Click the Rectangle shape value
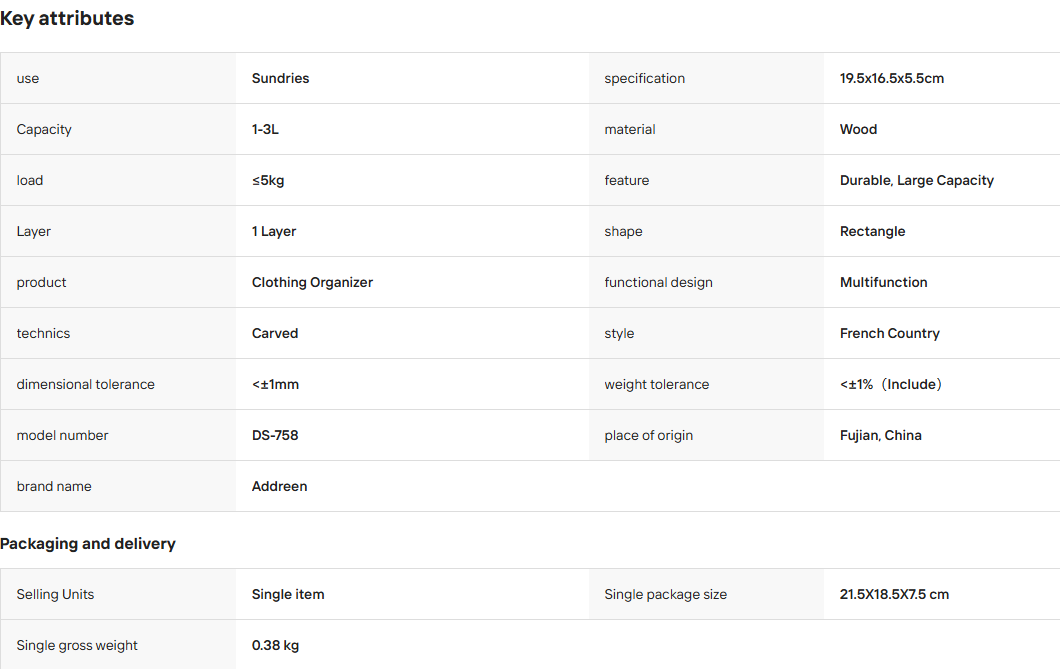Screen dimensions: 1060x669 click(872, 231)
